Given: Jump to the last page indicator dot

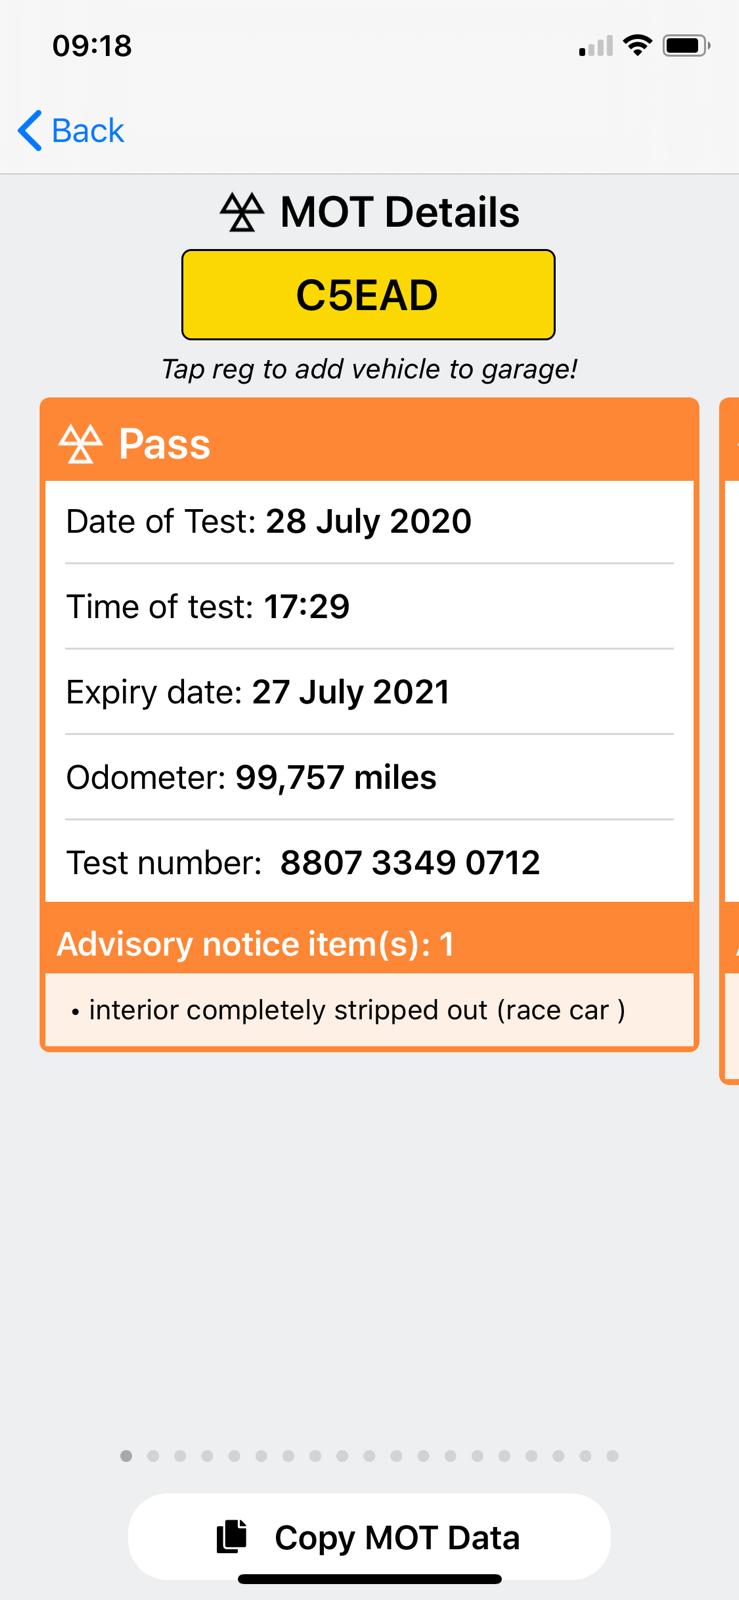Looking at the screenshot, I should [x=613, y=1456].
